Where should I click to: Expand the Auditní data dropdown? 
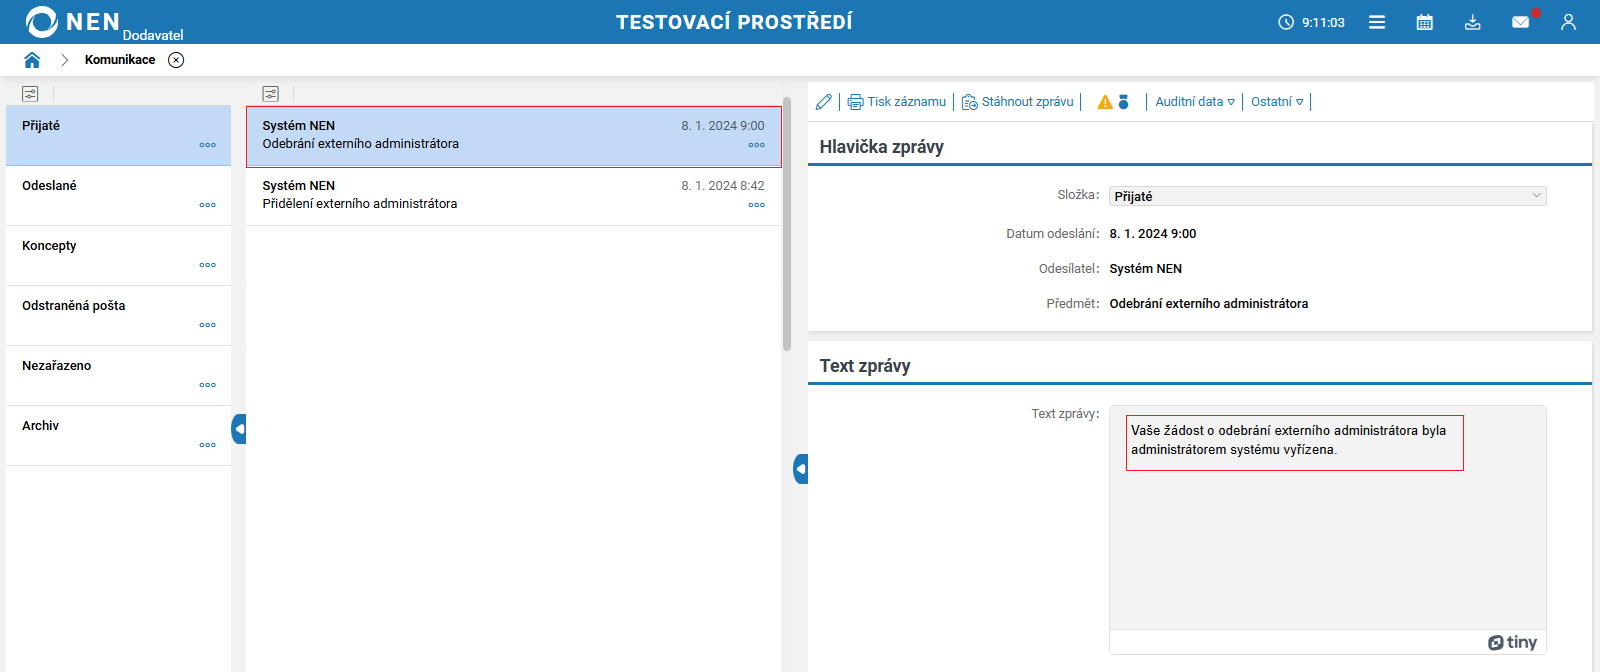(1195, 102)
